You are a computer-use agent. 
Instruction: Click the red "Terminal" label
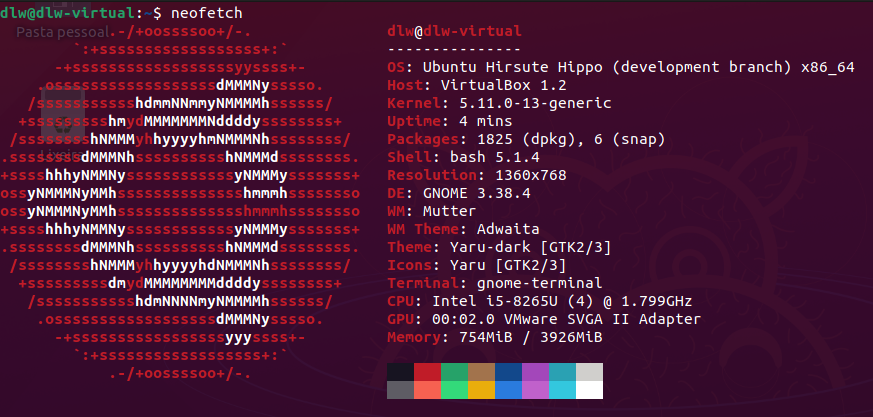[423, 283]
